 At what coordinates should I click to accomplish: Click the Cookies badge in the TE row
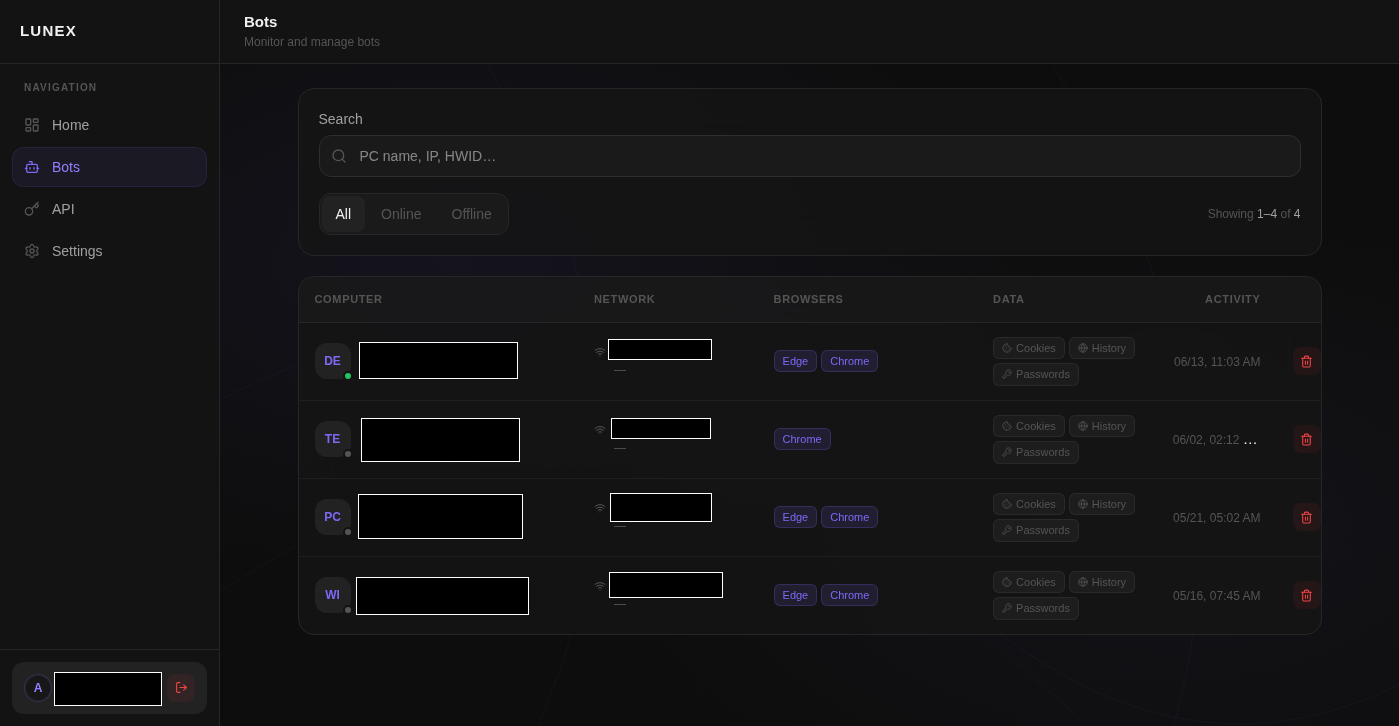[1029, 426]
